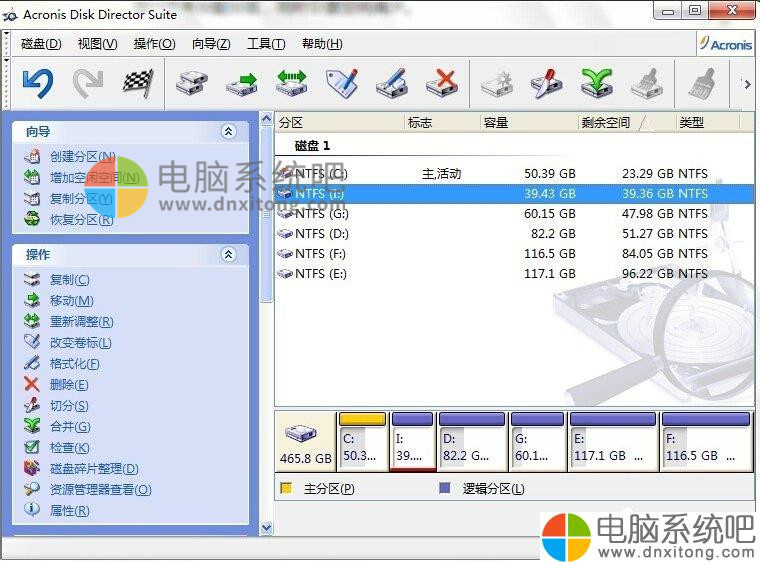Click the 删除(E) red X icon

pos(32,385)
